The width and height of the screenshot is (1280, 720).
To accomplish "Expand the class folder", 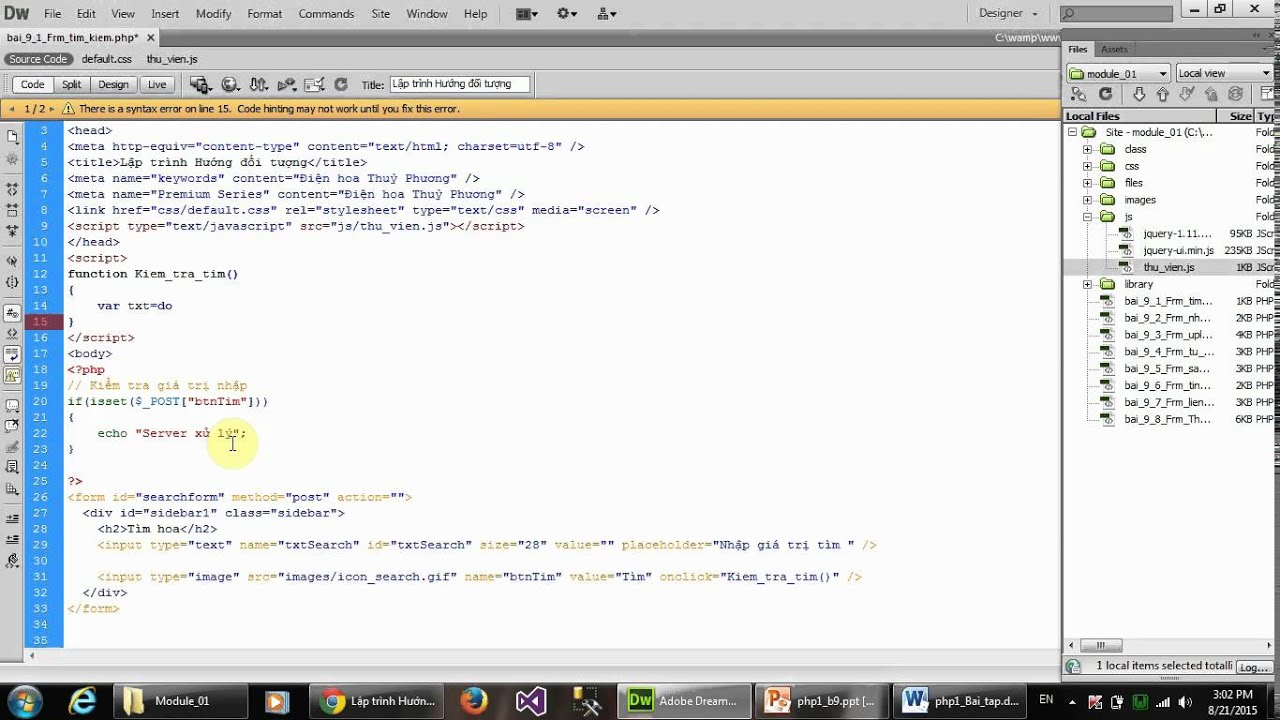I will (x=1088, y=149).
